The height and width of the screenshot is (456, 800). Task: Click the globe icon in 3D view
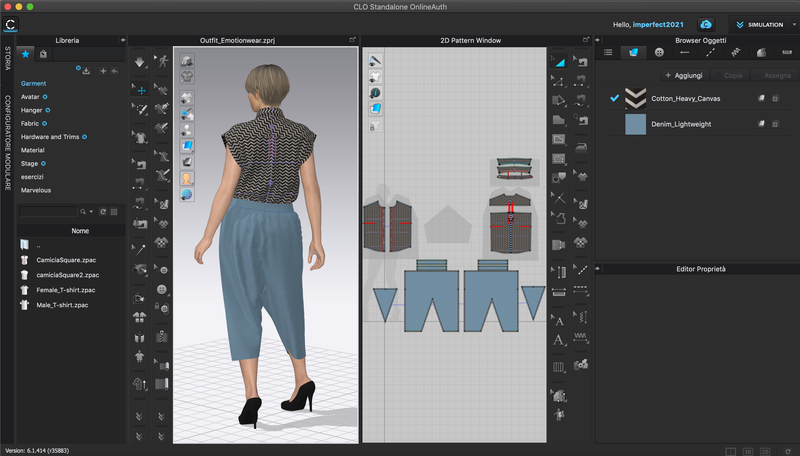click(x=187, y=194)
